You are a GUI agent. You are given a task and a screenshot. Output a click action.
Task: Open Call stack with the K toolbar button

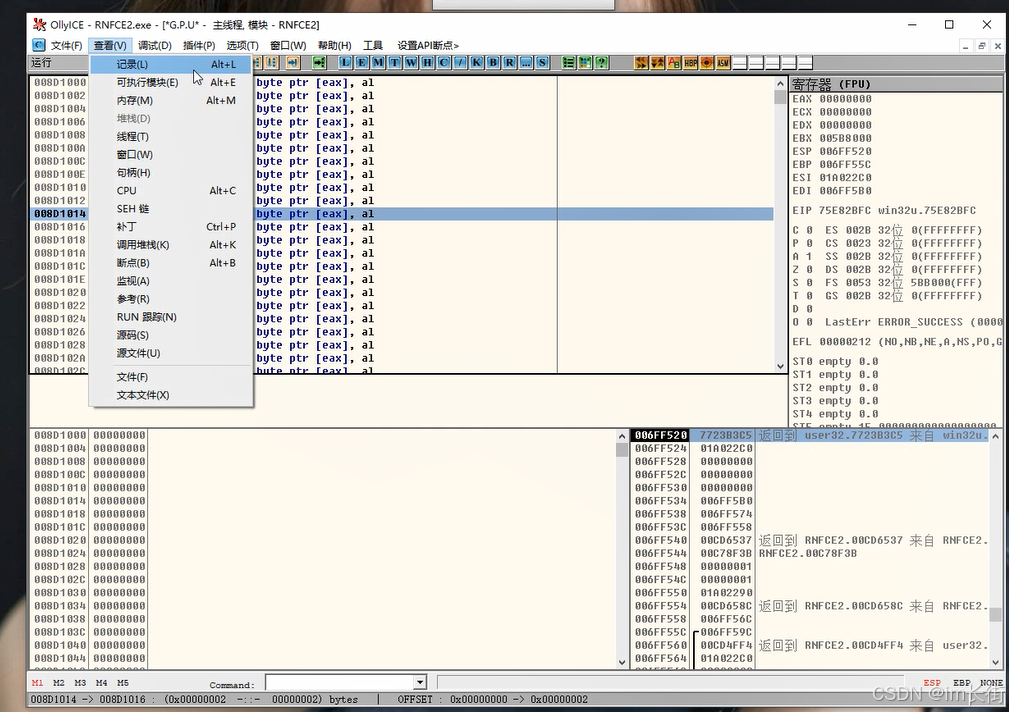tap(476, 62)
